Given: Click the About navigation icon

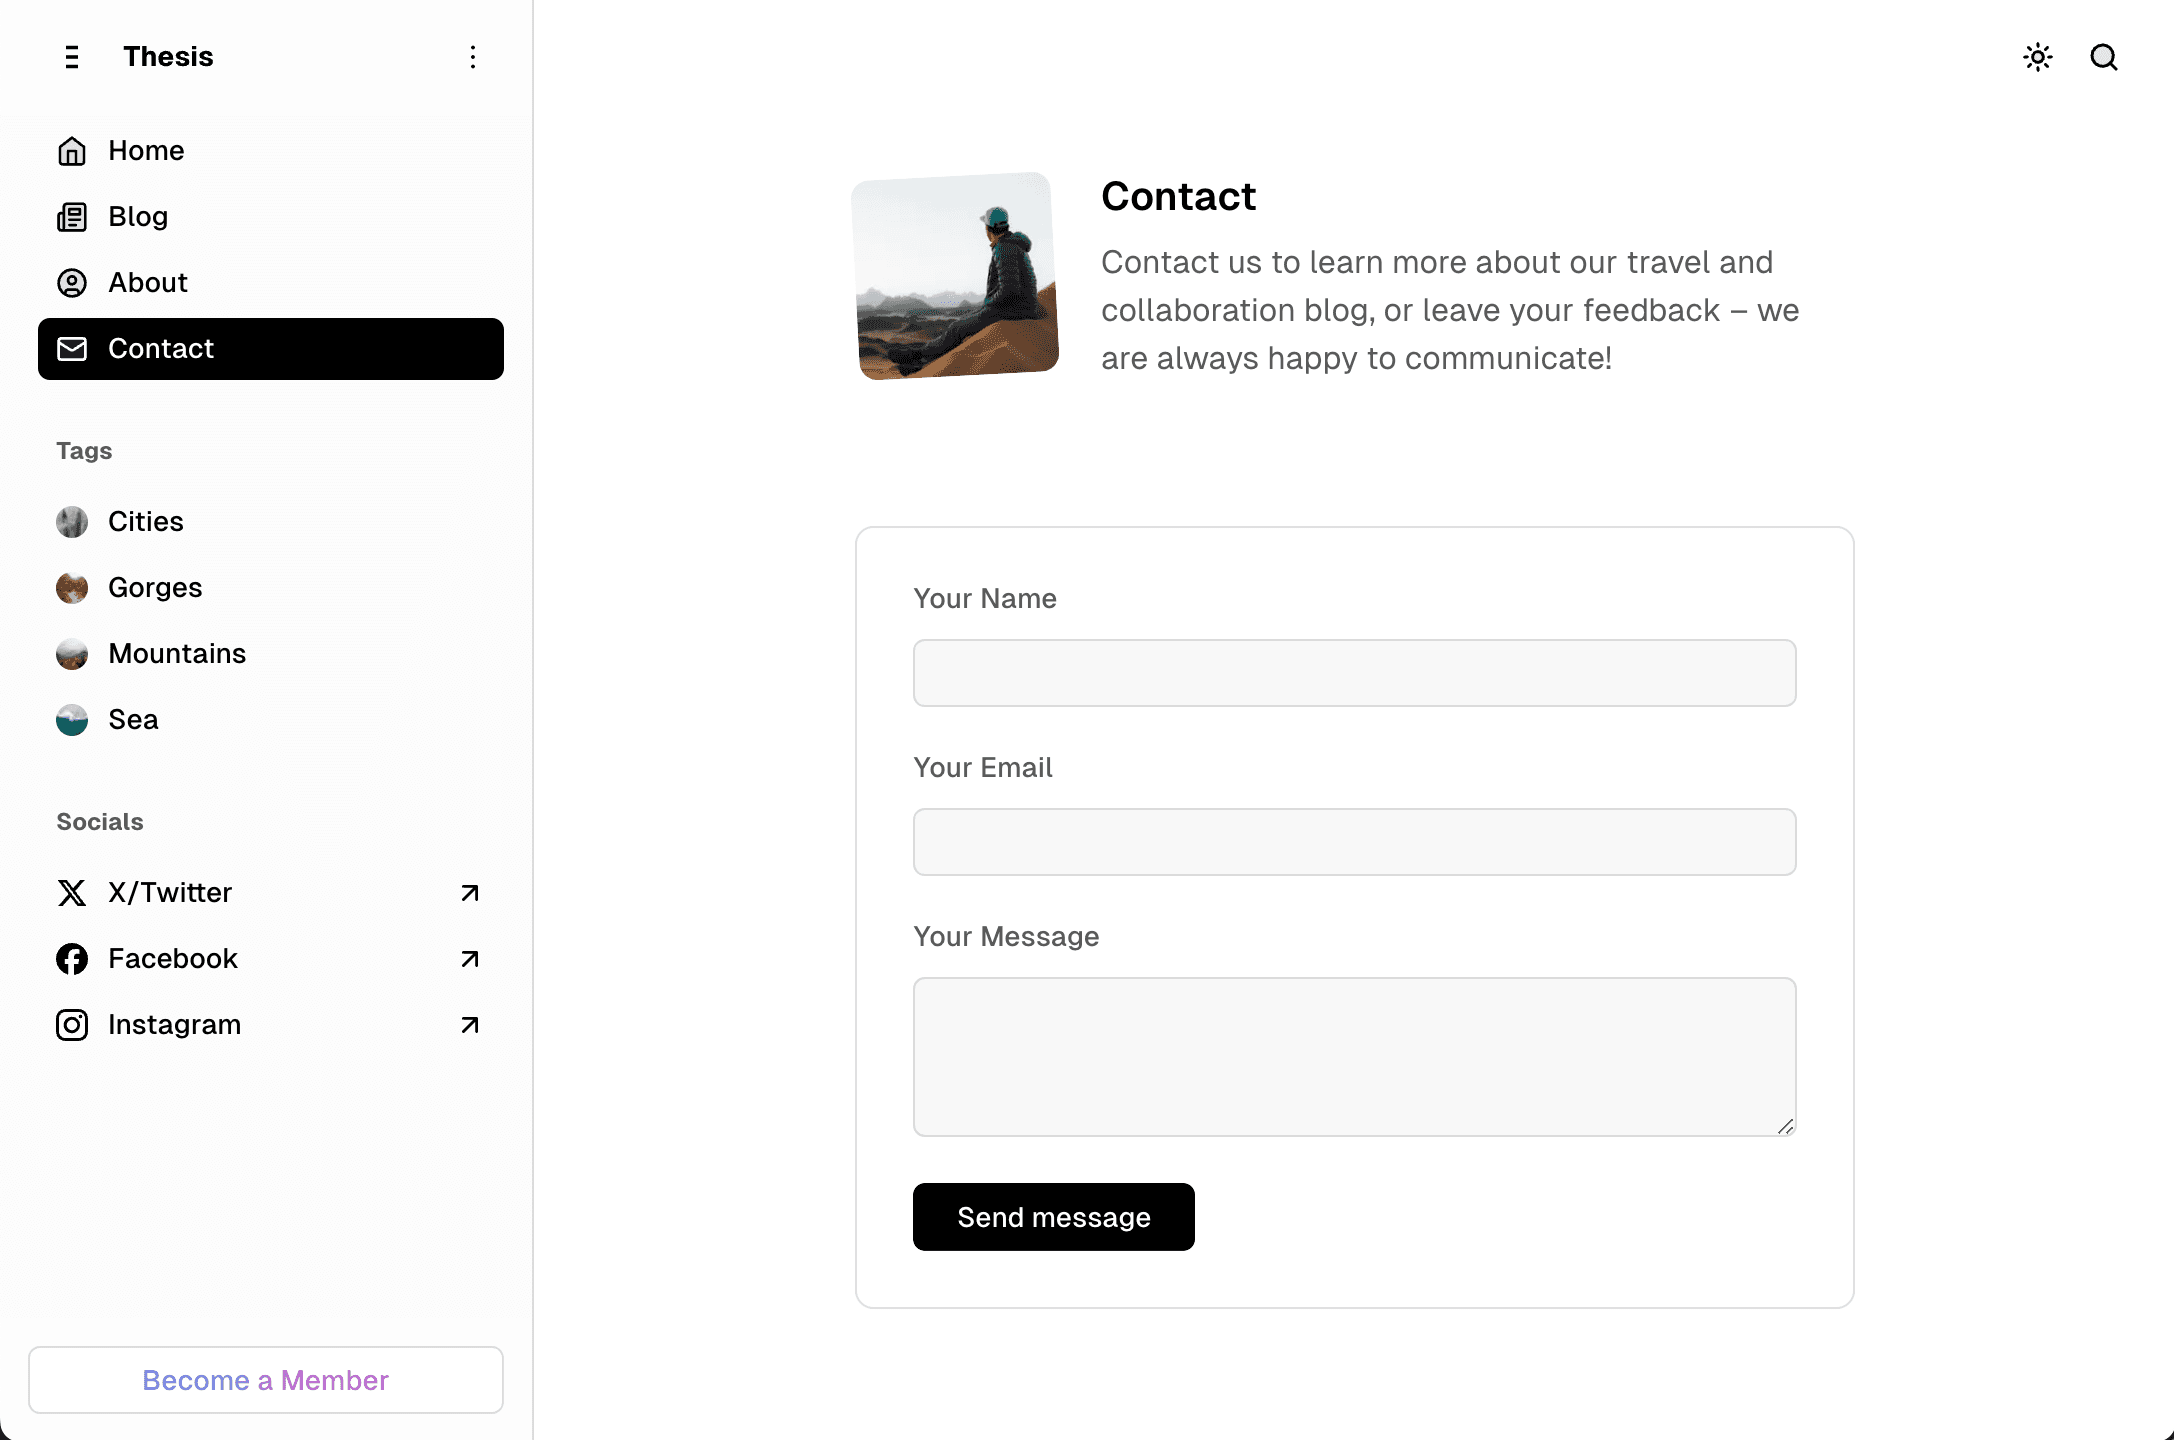Looking at the screenshot, I should (x=72, y=283).
